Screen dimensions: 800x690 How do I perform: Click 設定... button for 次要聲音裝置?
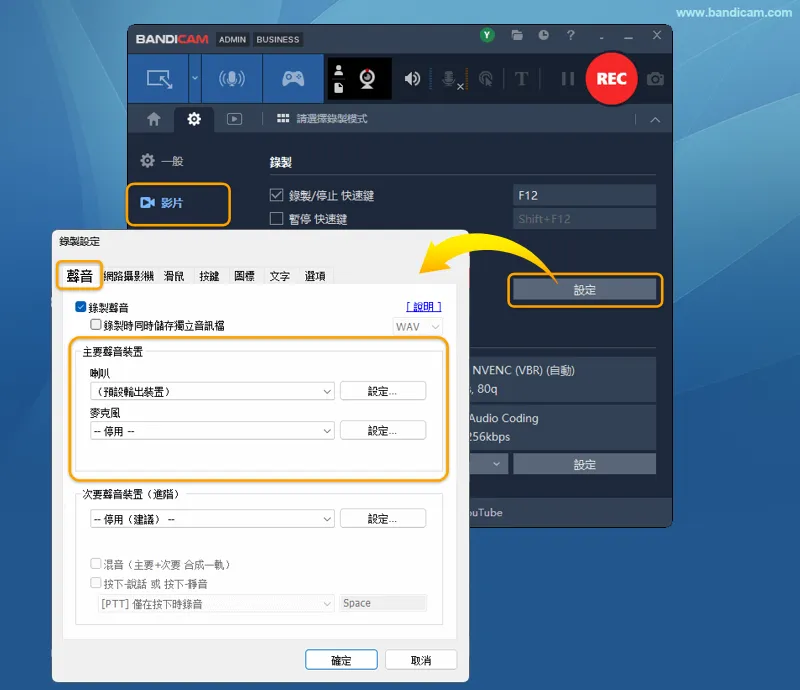click(x=383, y=519)
